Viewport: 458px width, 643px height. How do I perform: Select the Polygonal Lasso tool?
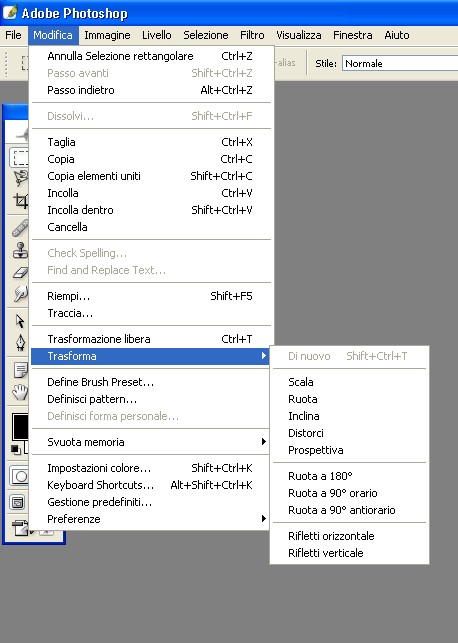20,178
